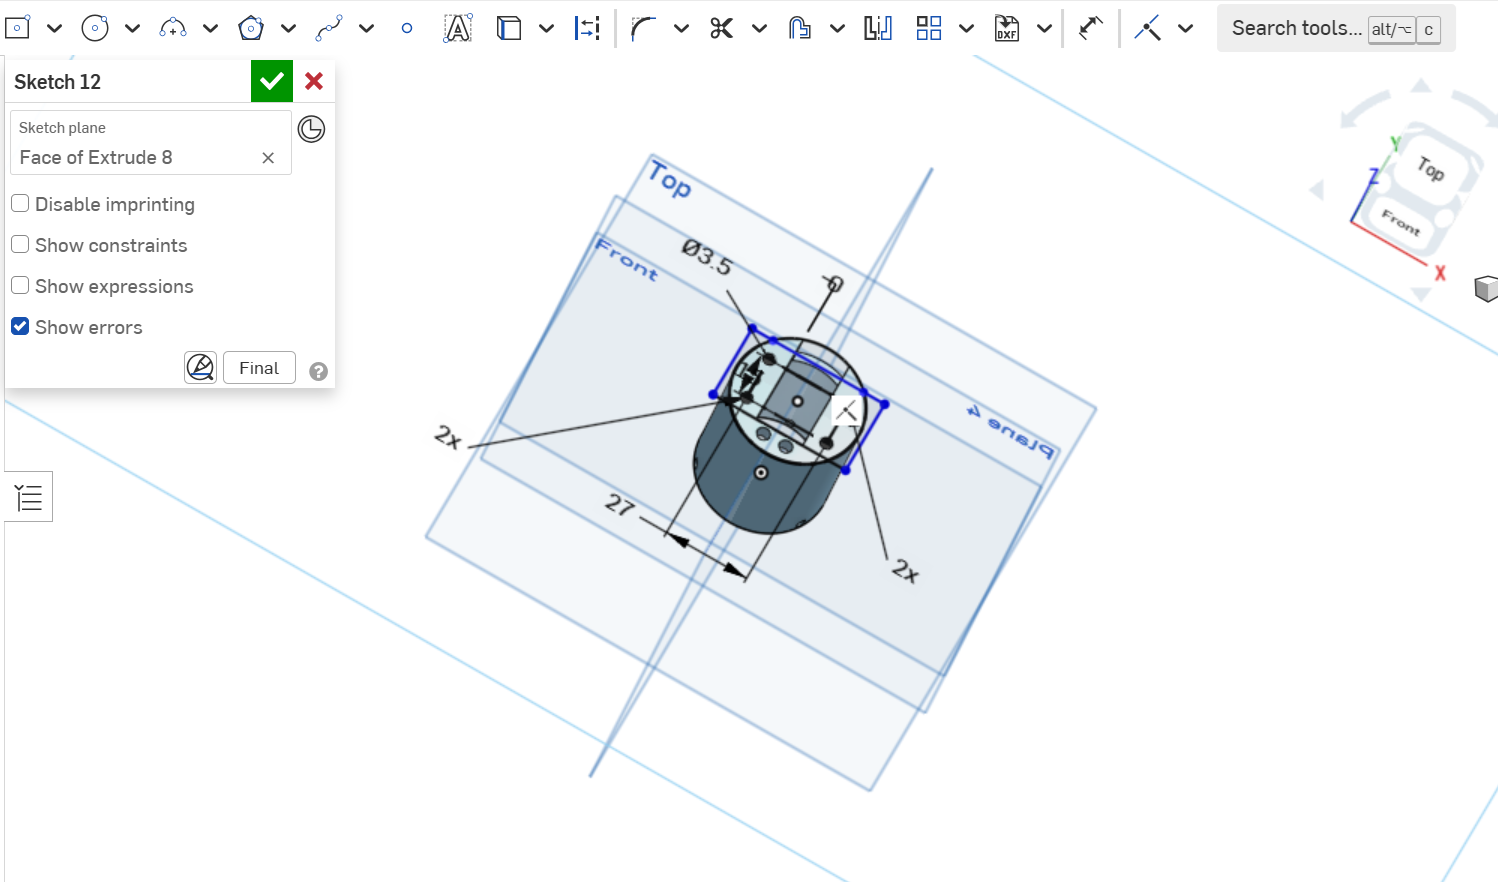Select the mirror tool
The image size is (1498, 882).
(x=877, y=28)
